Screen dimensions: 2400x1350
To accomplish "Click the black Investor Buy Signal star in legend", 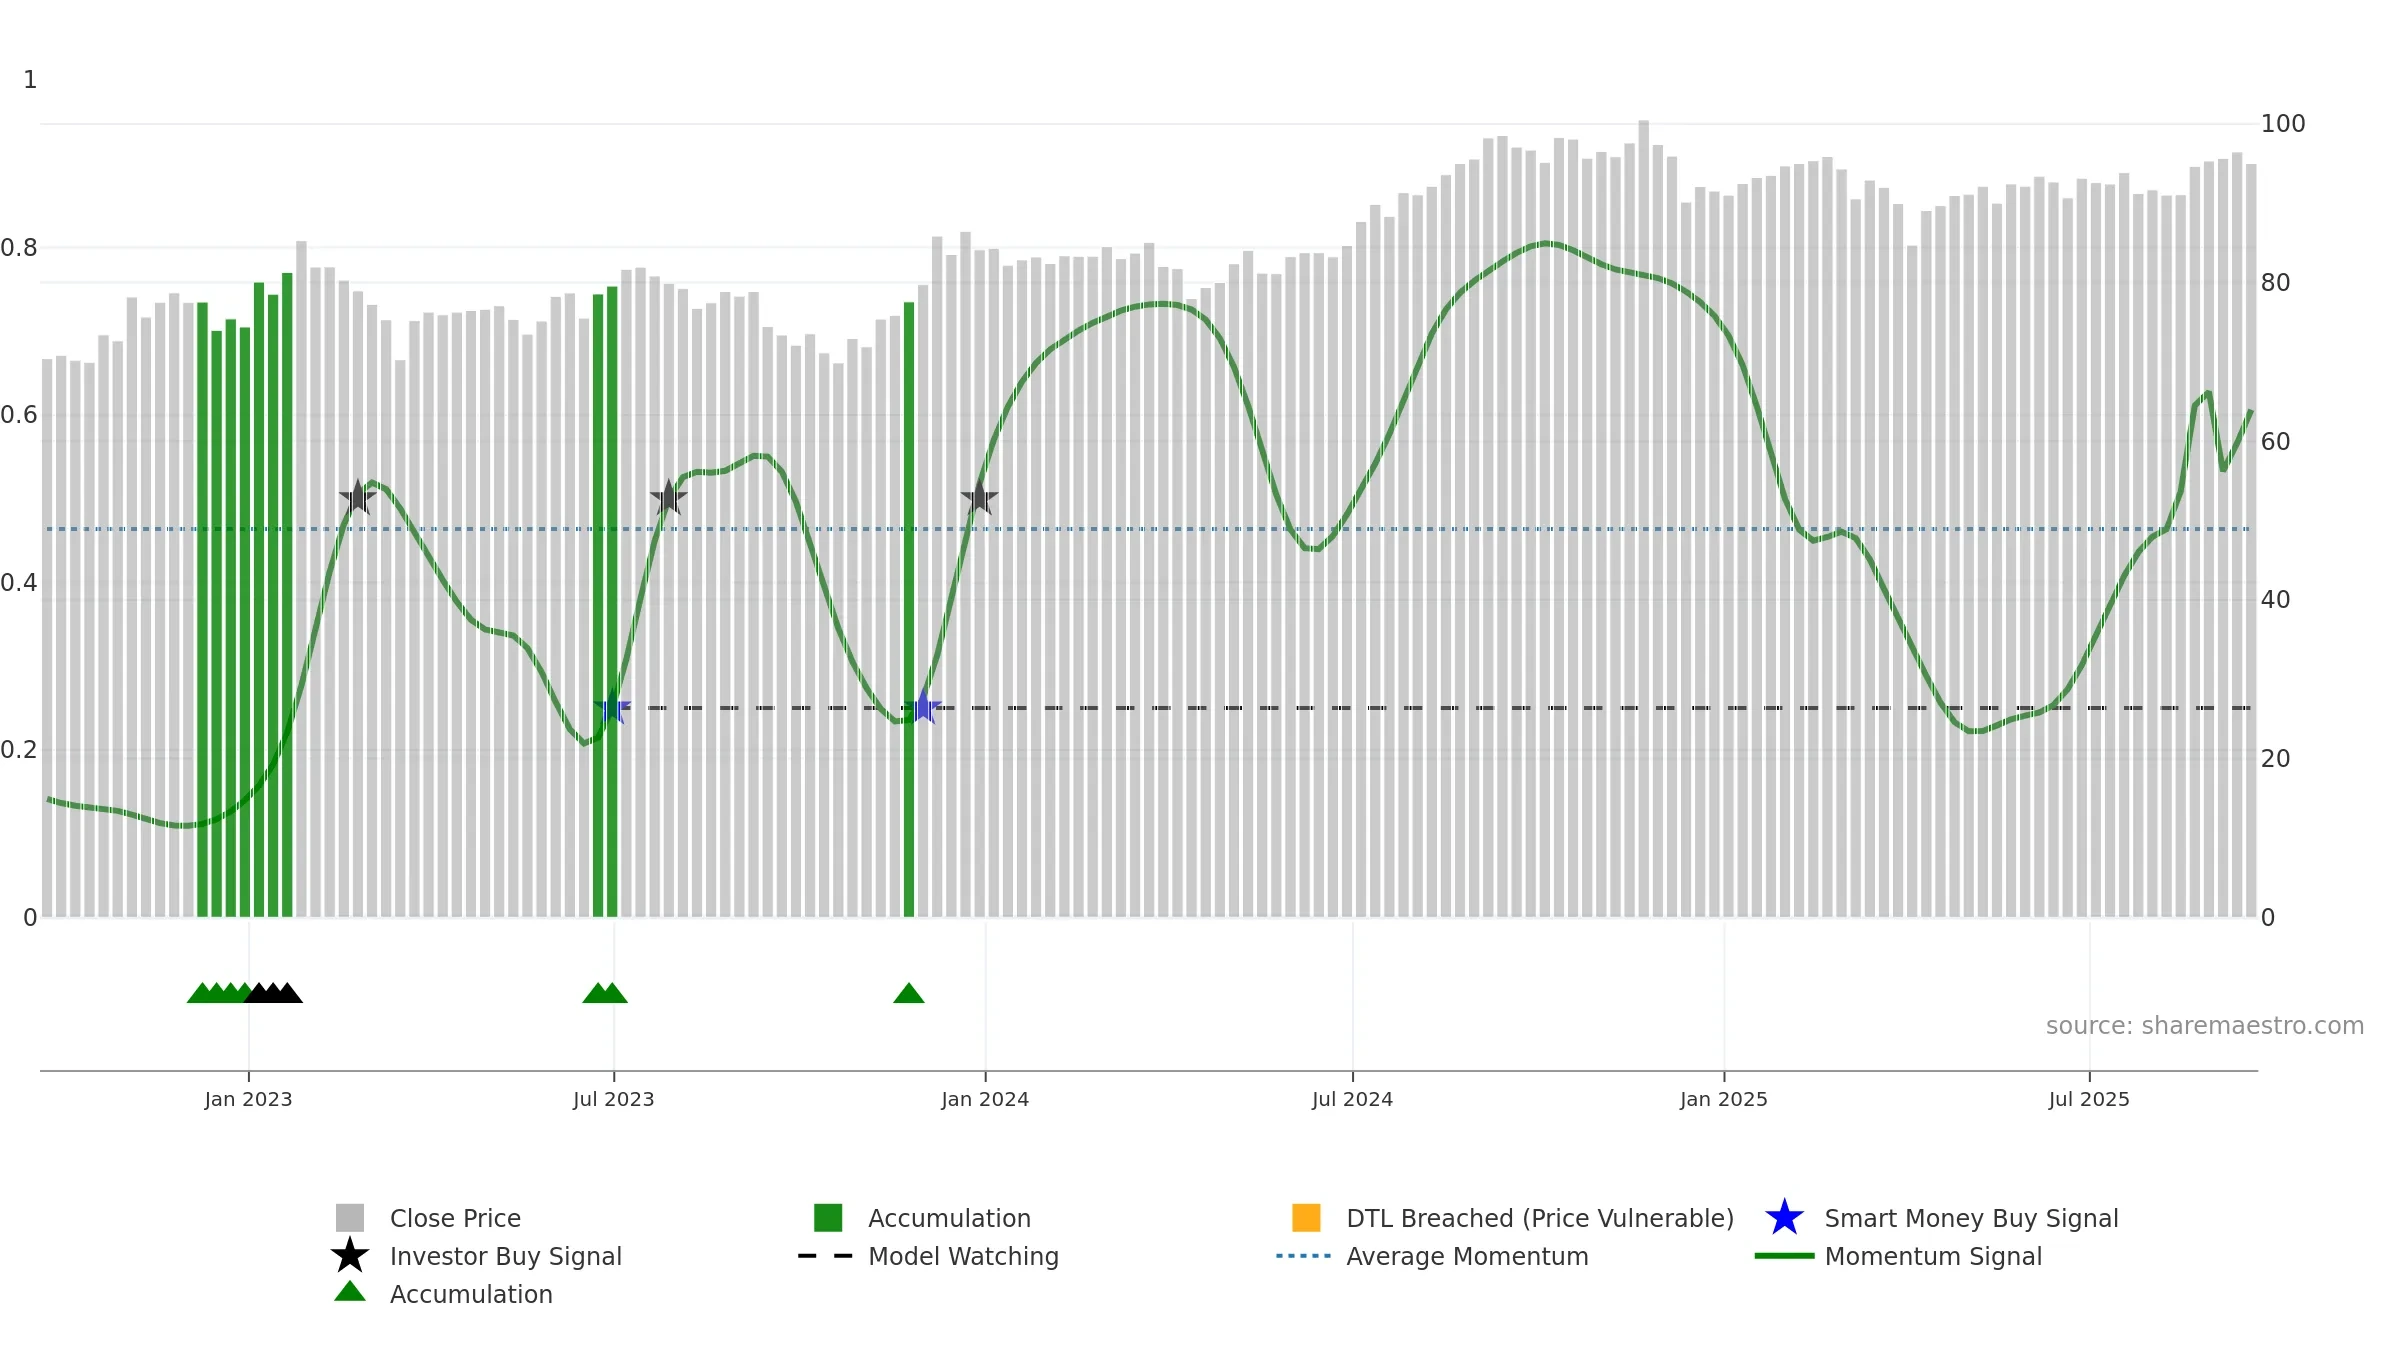I will click(349, 1256).
